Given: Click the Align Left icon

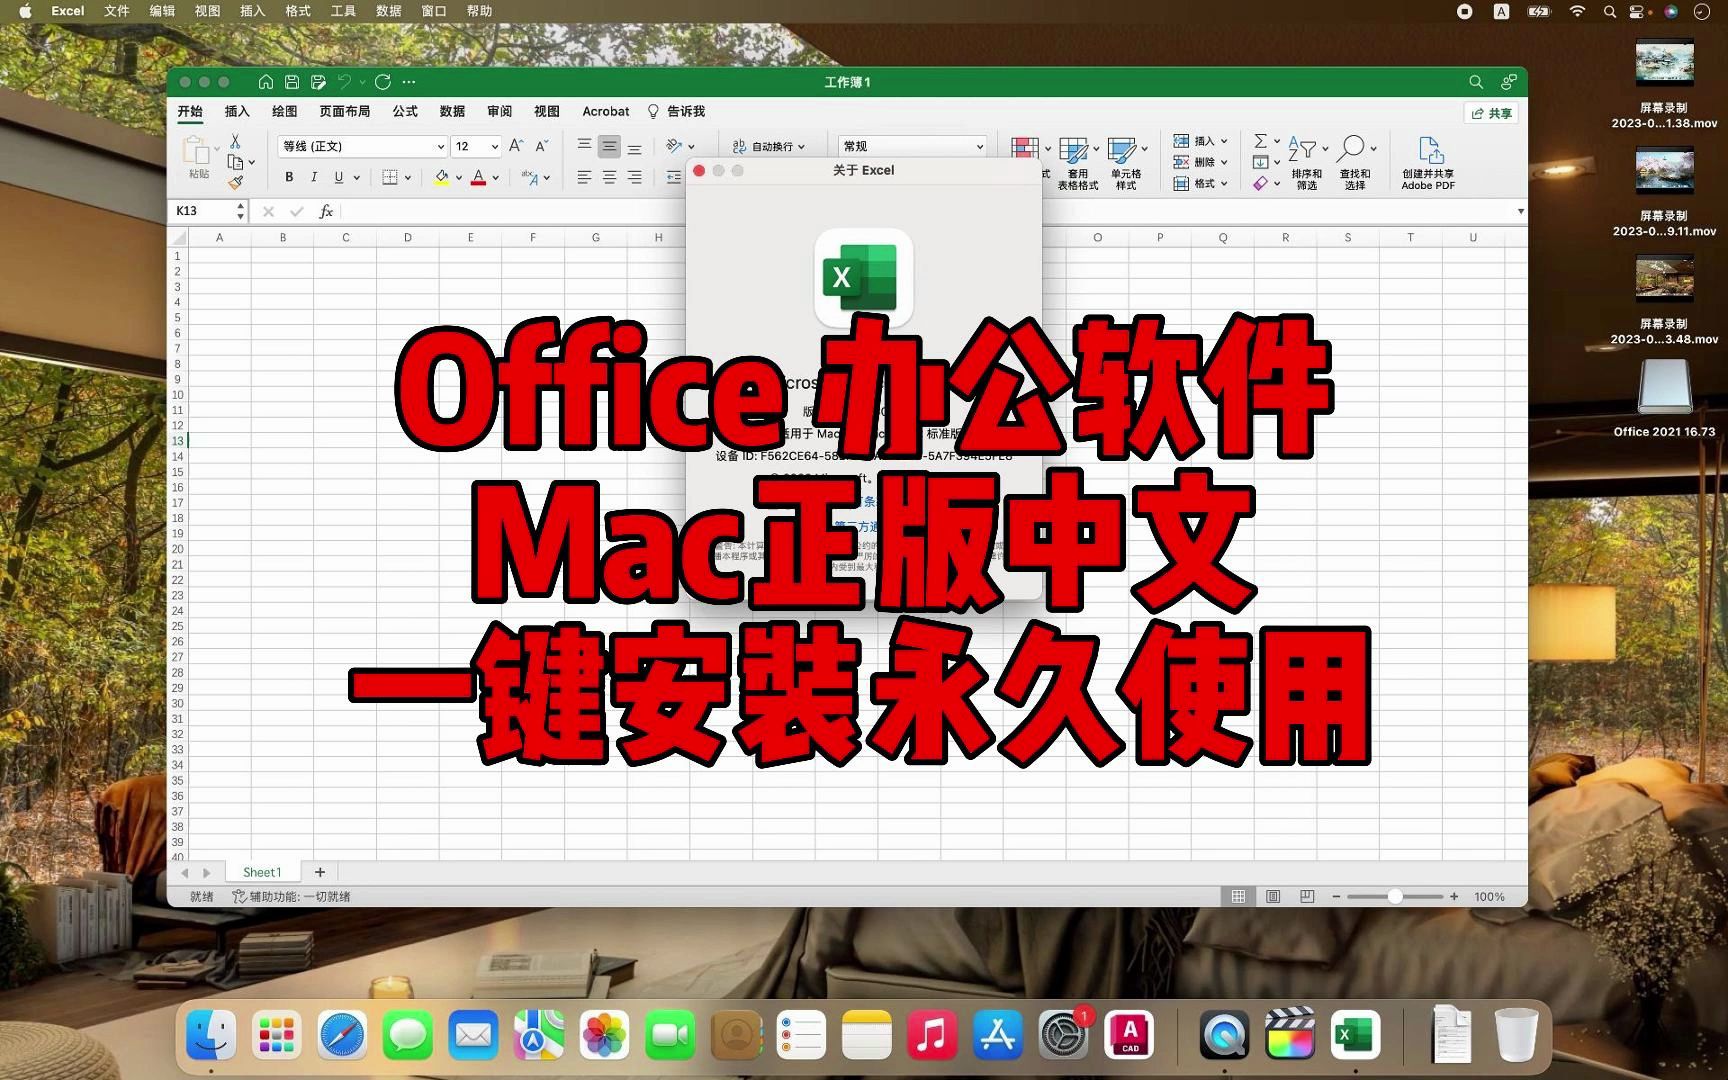Looking at the screenshot, I should (584, 177).
